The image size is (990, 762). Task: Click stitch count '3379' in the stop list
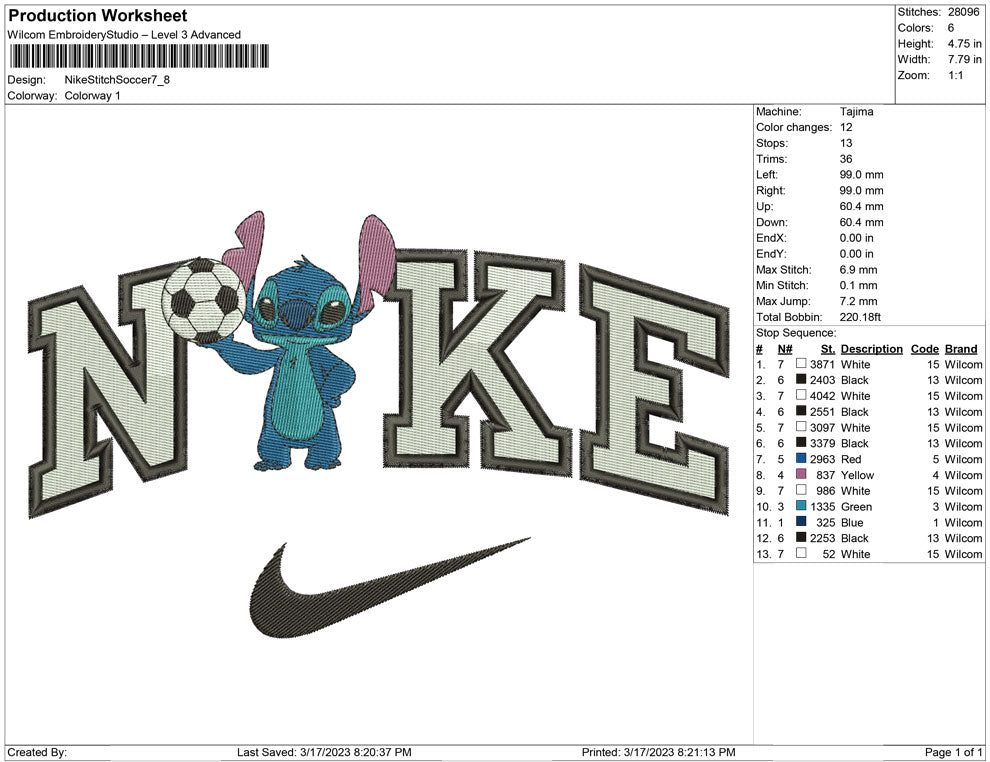pos(823,443)
